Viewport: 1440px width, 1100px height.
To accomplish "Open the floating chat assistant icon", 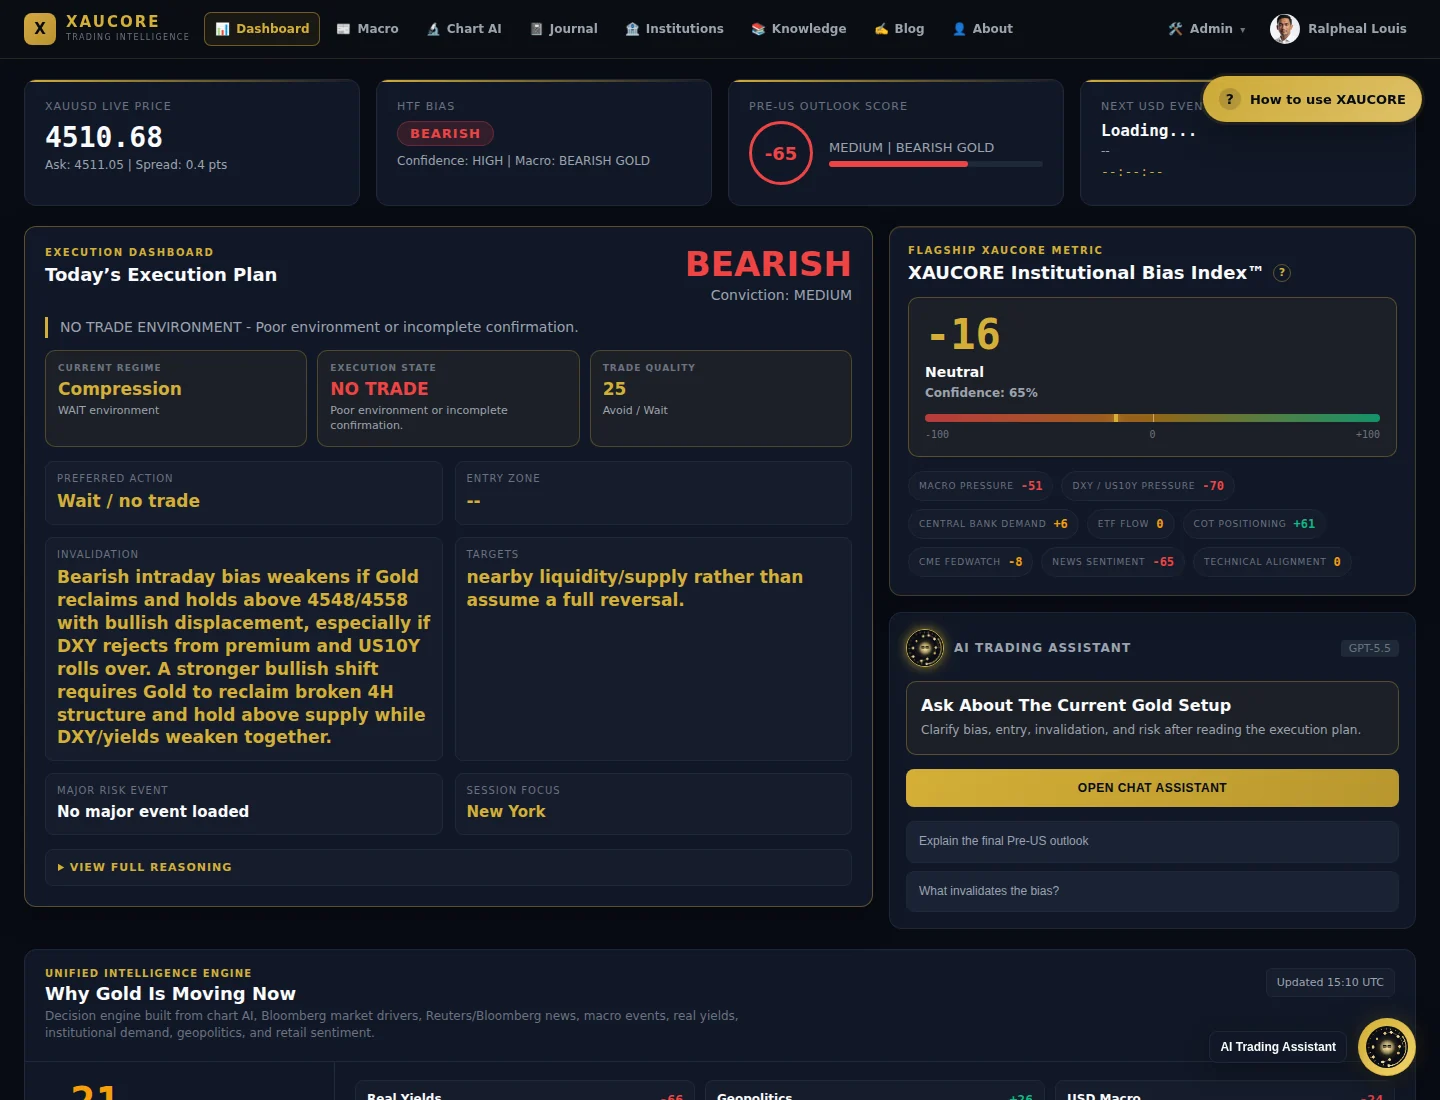I will (x=1387, y=1047).
